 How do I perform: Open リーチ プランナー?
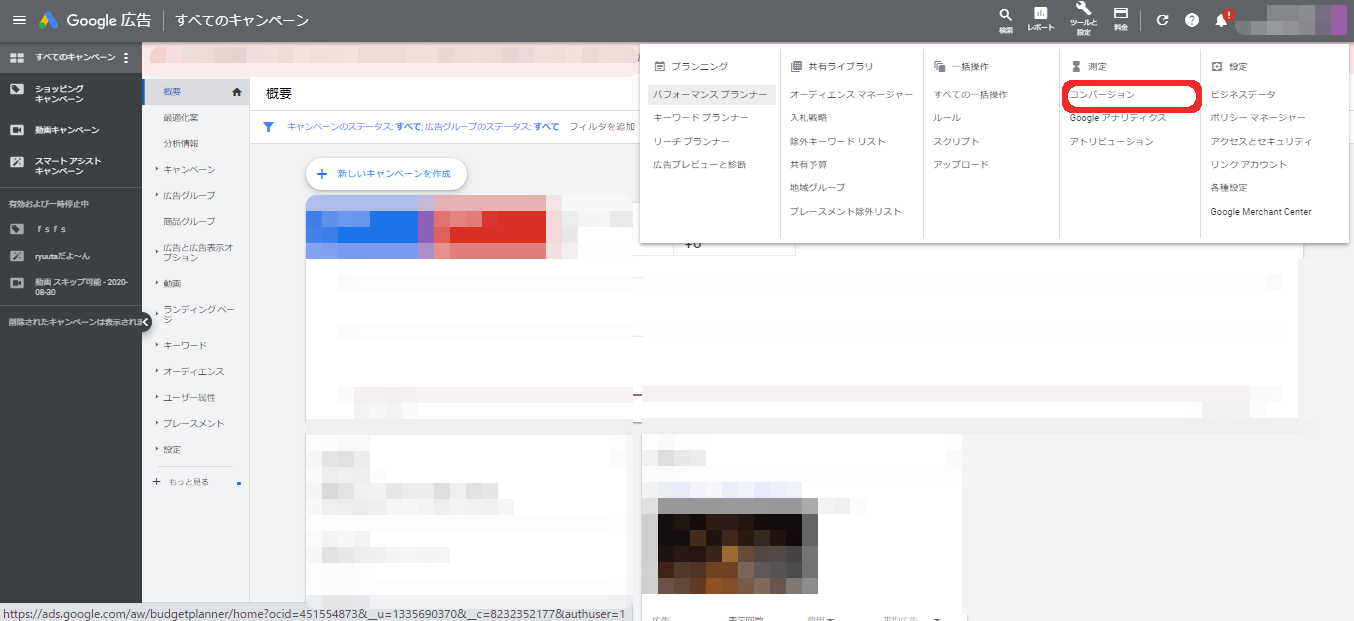(691, 142)
